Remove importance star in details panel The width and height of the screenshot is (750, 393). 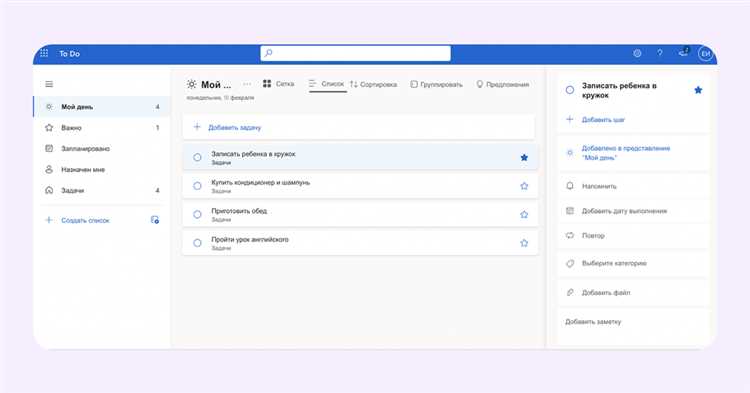click(x=698, y=90)
